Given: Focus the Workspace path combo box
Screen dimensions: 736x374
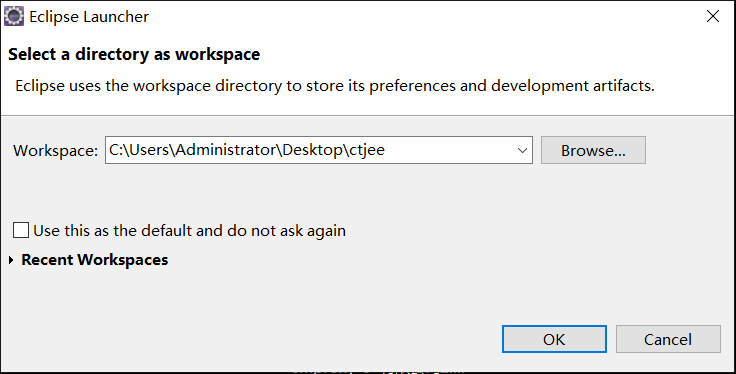Looking at the screenshot, I should [x=319, y=150].
